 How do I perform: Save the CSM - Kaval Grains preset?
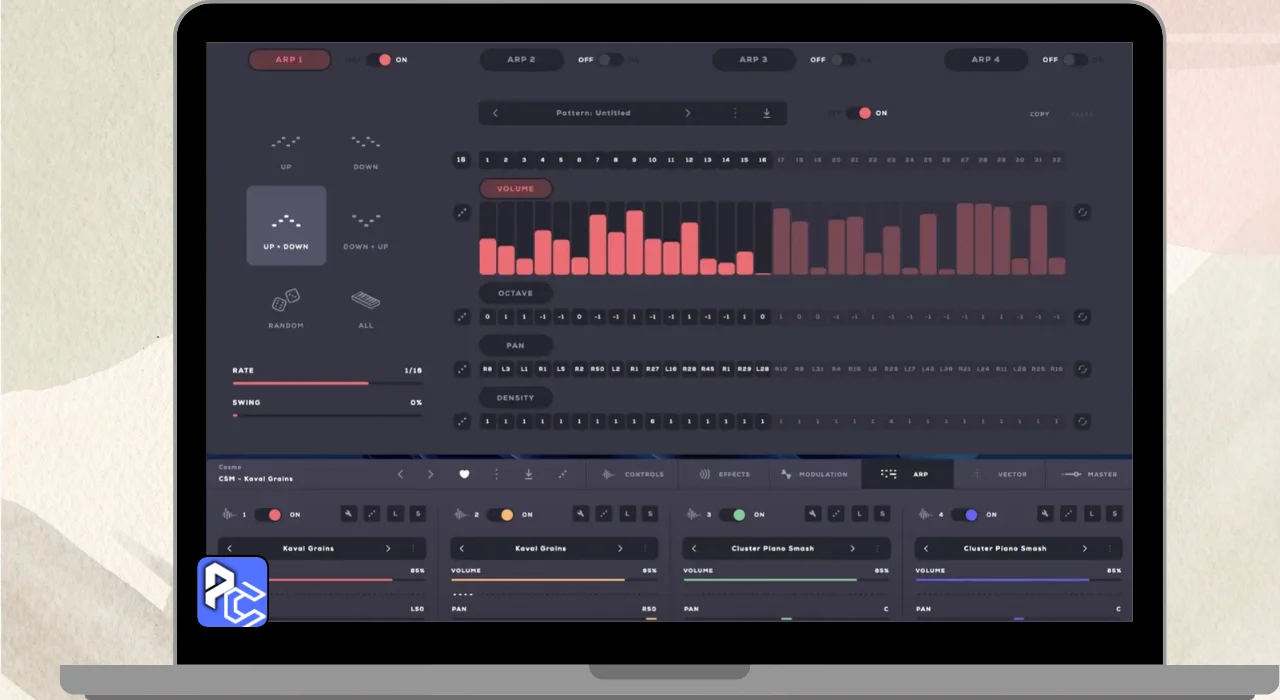point(529,474)
